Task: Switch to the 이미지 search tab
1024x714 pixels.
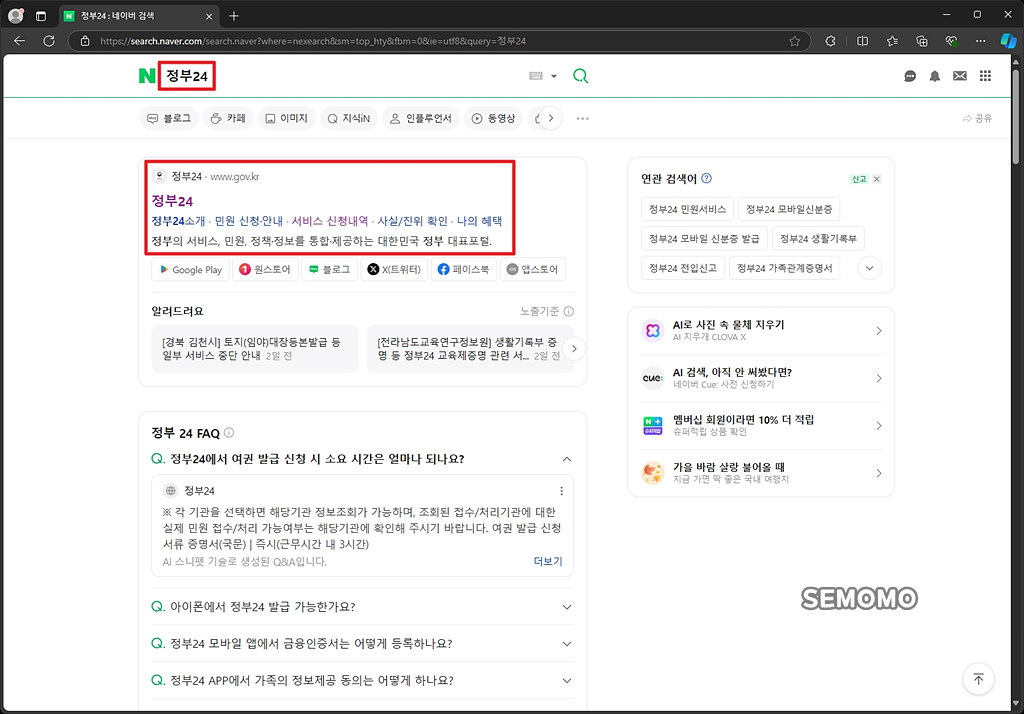Action: [286, 118]
